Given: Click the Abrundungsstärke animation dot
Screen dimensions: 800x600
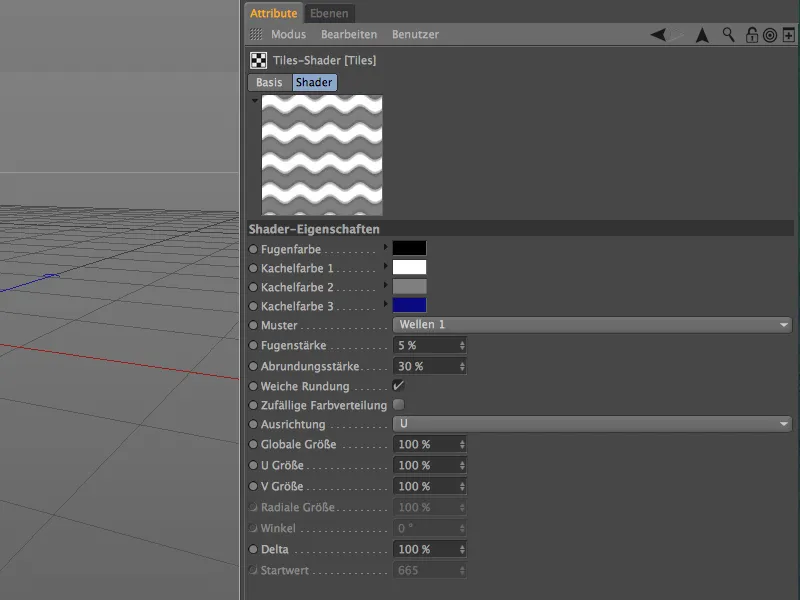Looking at the screenshot, I should click(253, 366).
